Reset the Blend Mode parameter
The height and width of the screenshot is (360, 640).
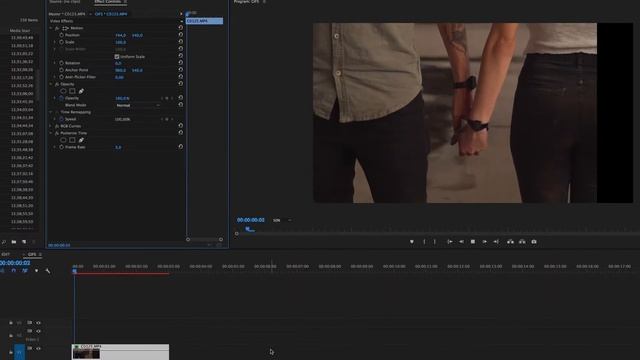pos(180,105)
